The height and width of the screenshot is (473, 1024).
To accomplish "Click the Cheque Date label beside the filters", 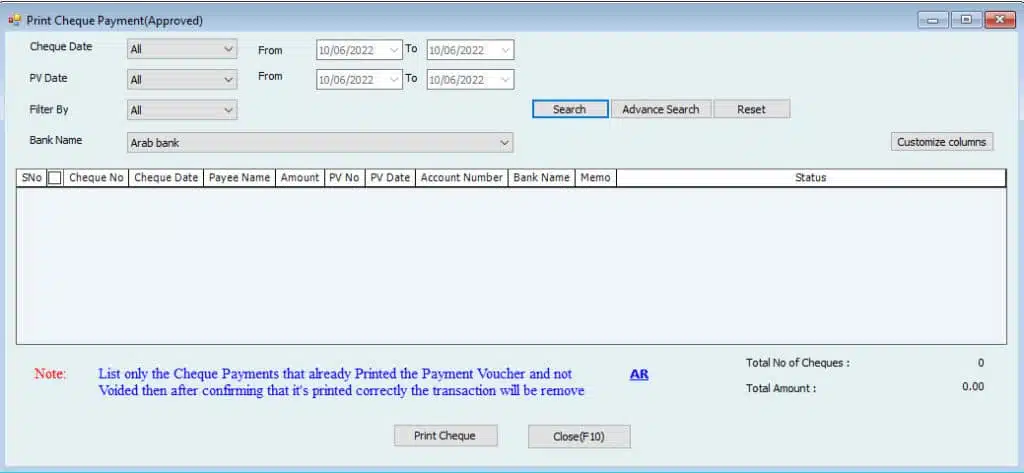I will (x=61, y=47).
